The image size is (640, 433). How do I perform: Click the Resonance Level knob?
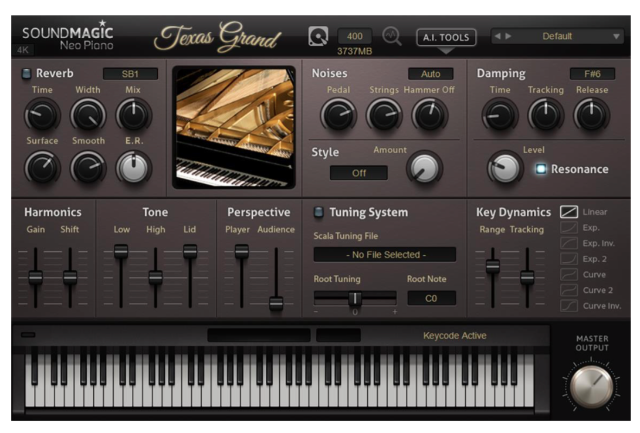505,168
